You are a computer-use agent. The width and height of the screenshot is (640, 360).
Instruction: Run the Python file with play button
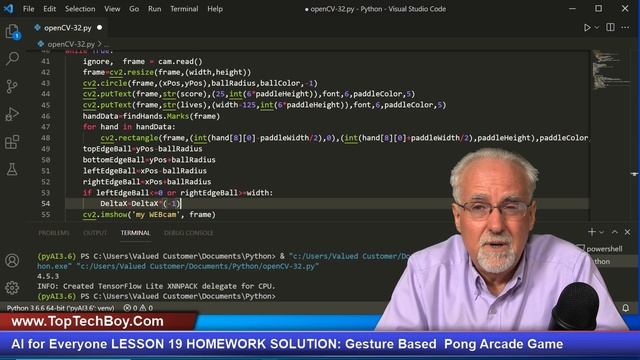coord(587,28)
